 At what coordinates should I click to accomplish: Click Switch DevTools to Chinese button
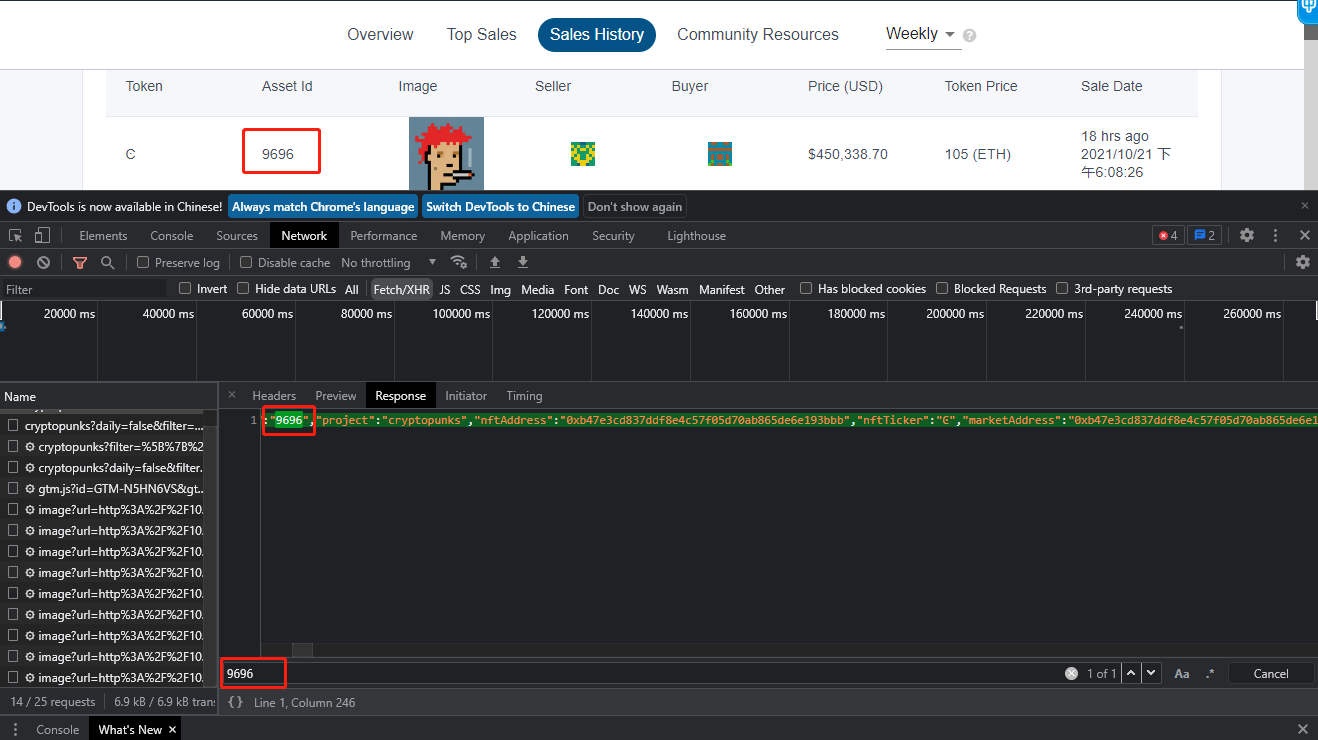click(500, 207)
